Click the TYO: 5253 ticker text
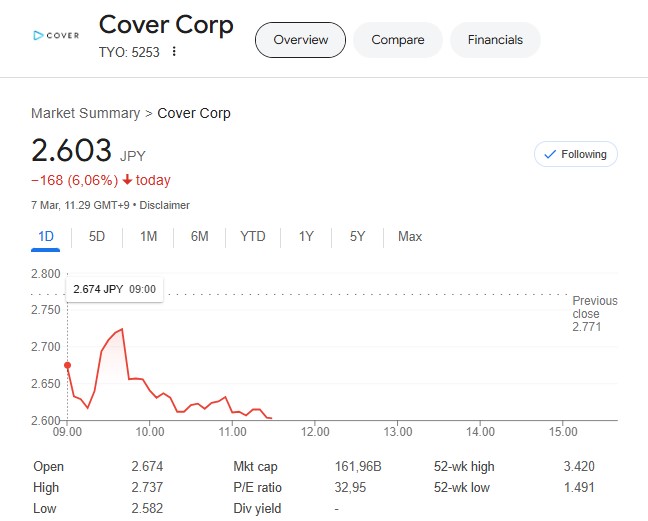The image size is (648, 521). pyautogui.click(x=129, y=52)
